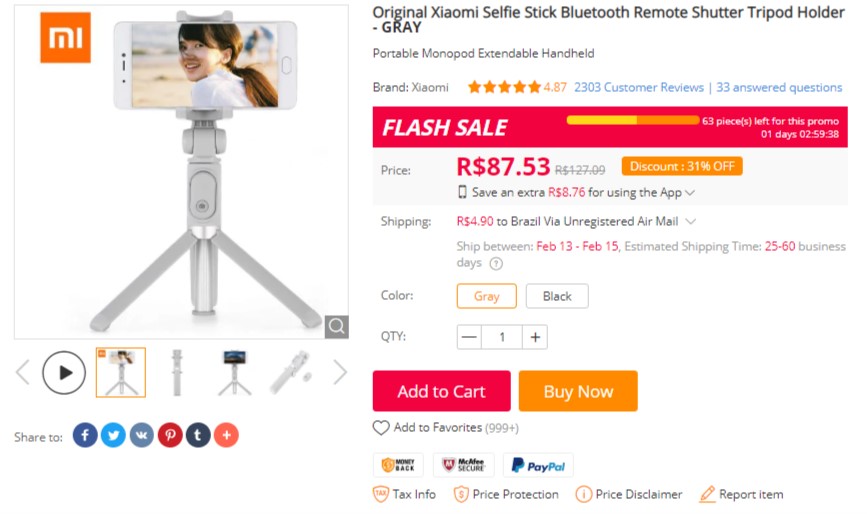Share product on Twitter
Image resolution: width=867 pixels, height=514 pixels.
click(113, 435)
